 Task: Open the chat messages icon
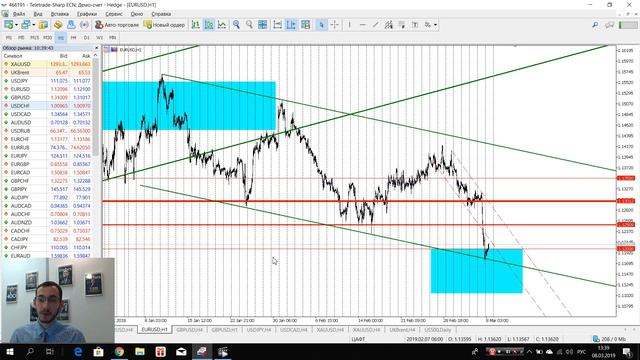[610, 25]
